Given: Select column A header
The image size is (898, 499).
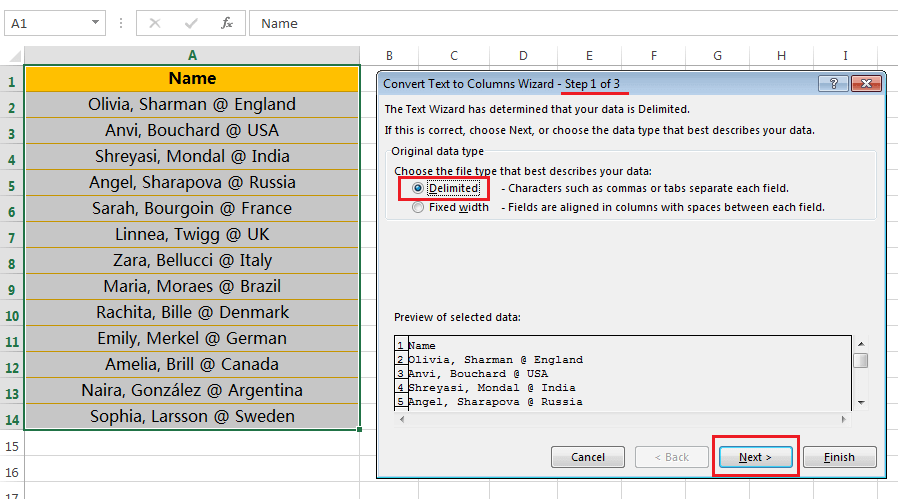Looking at the screenshot, I should click(192, 55).
